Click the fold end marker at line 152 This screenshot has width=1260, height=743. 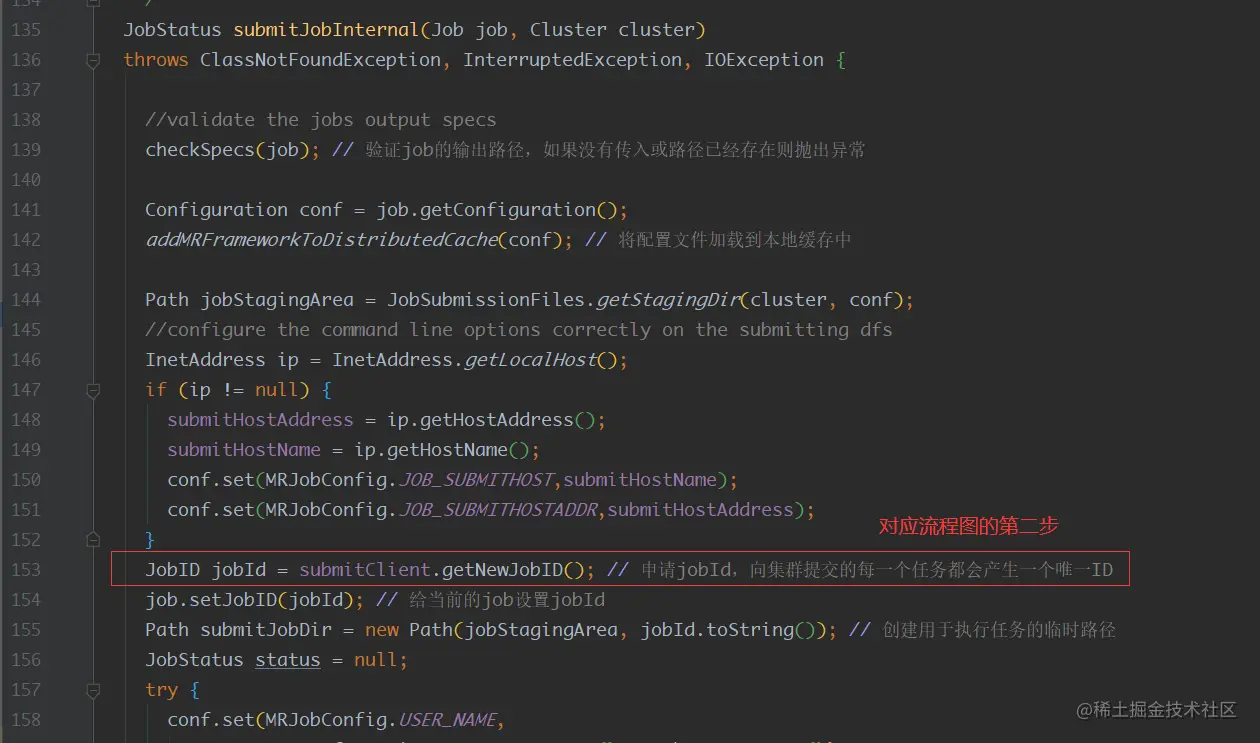93,540
